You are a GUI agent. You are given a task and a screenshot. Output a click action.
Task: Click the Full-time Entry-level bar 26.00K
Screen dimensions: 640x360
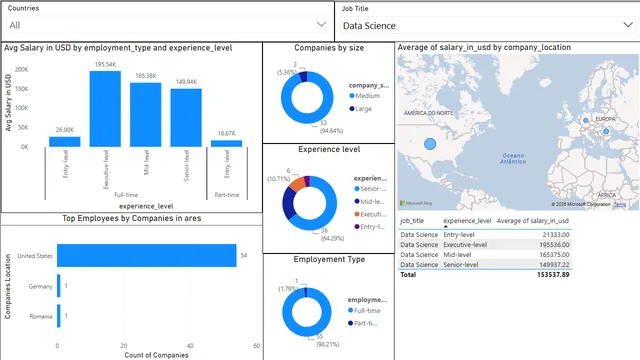pyautogui.click(x=65, y=142)
